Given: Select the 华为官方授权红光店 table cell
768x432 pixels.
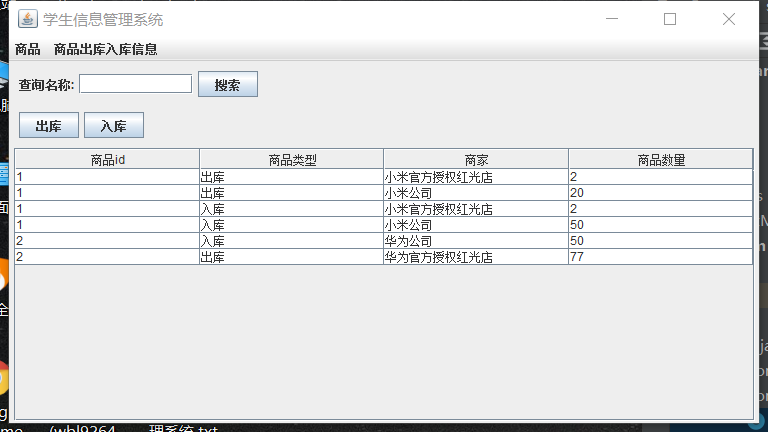Looking at the screenshot, I should 476,257.
